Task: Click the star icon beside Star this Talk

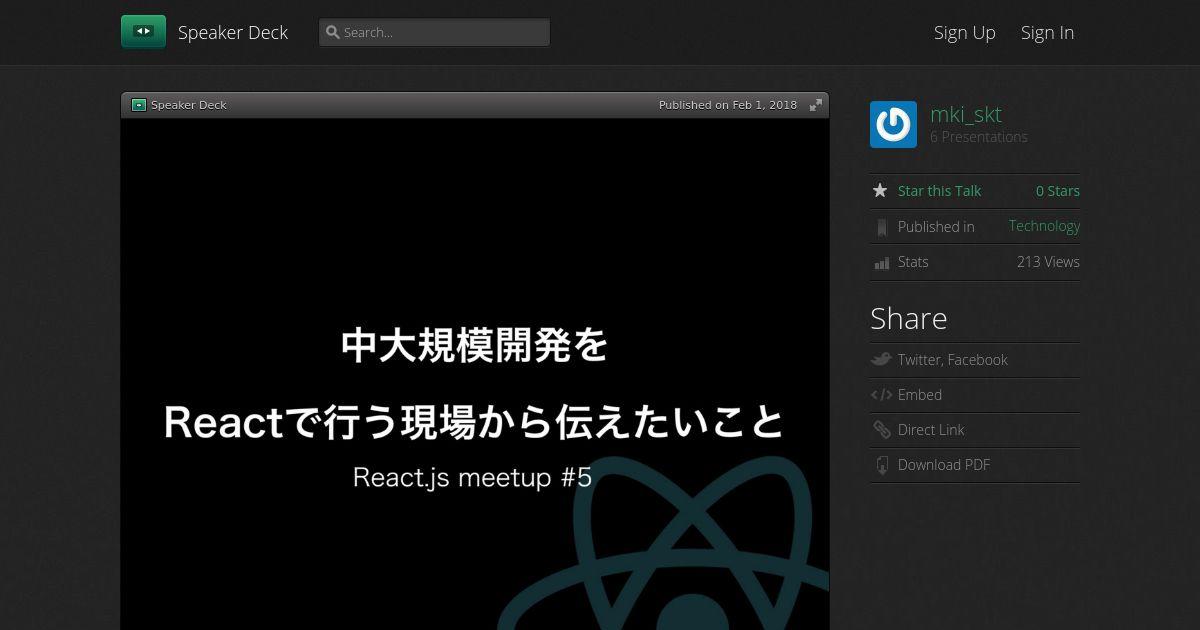Action: pyautogui.click(x=880, y=190)
